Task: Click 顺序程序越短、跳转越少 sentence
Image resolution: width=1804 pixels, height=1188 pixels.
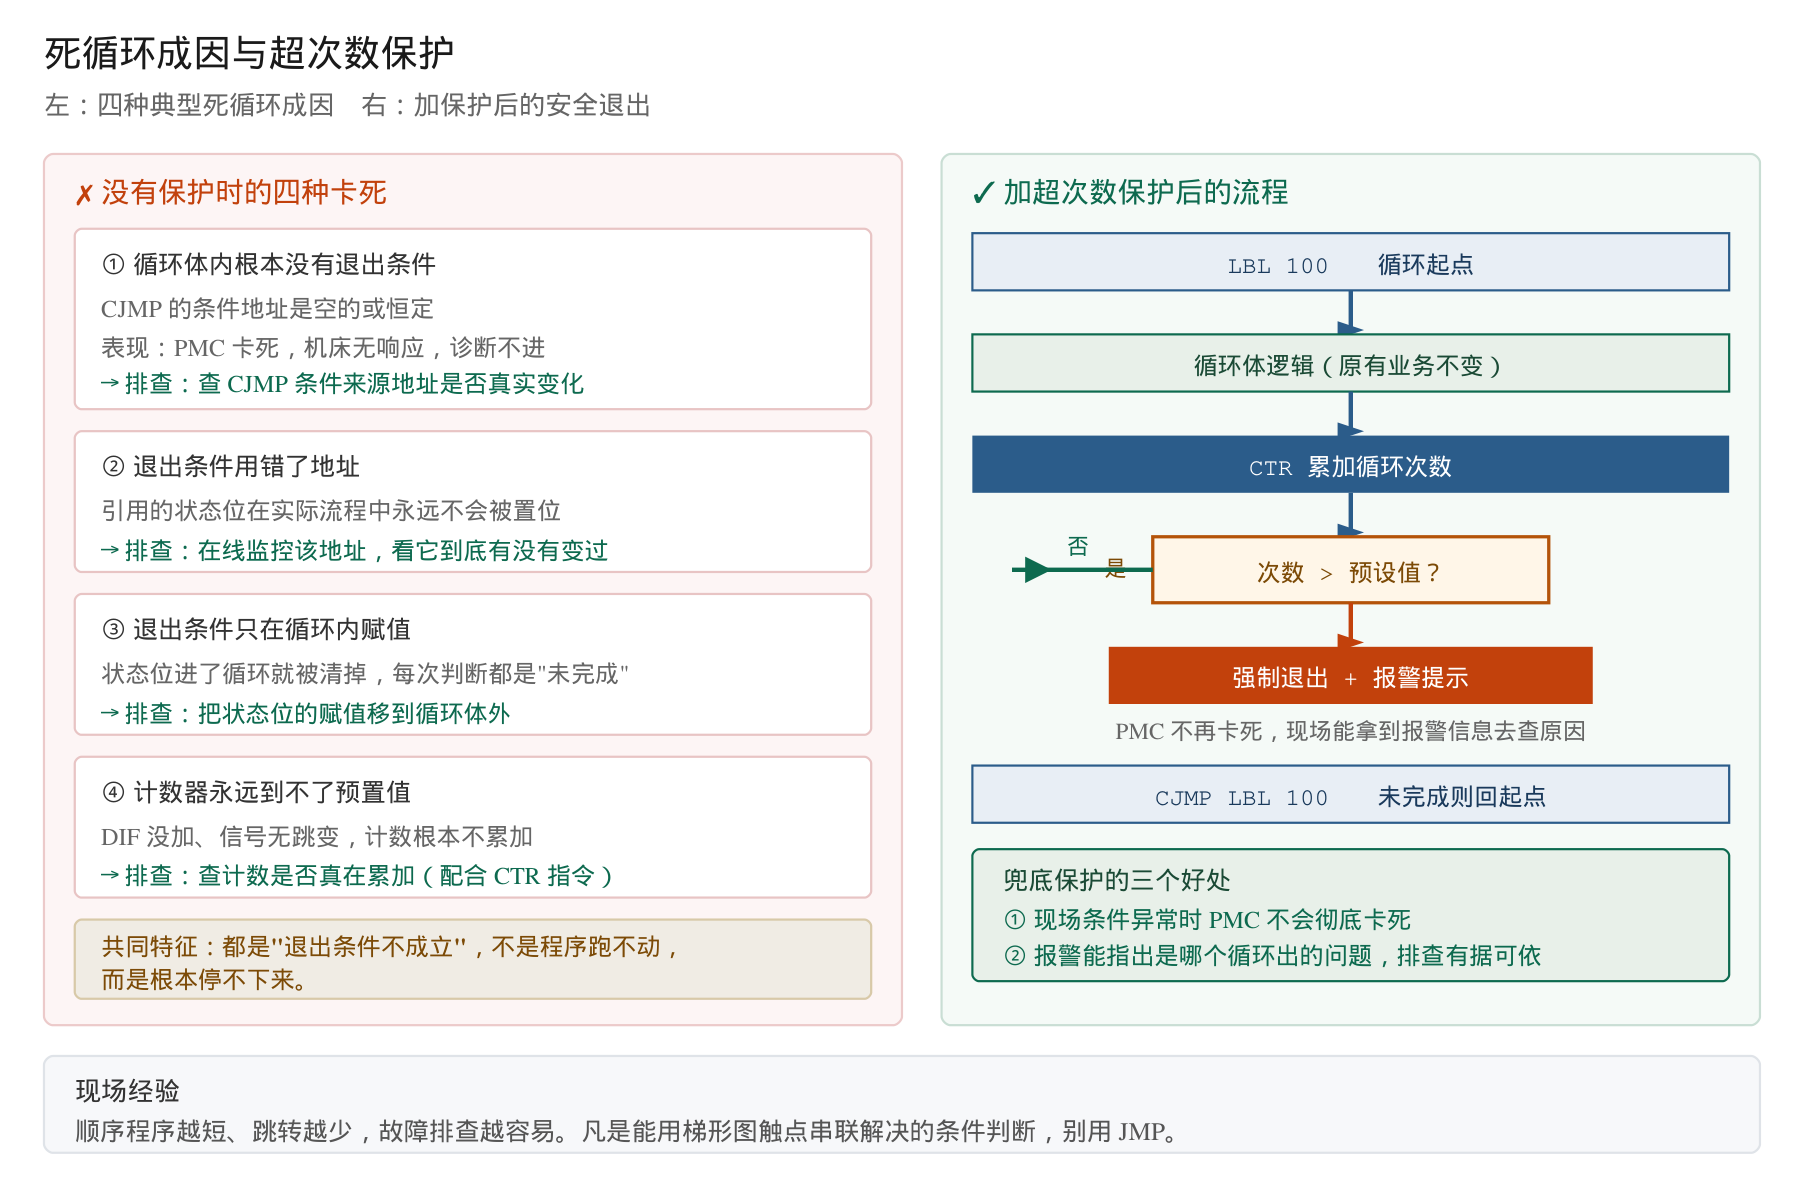Action: pos(628,1131)
